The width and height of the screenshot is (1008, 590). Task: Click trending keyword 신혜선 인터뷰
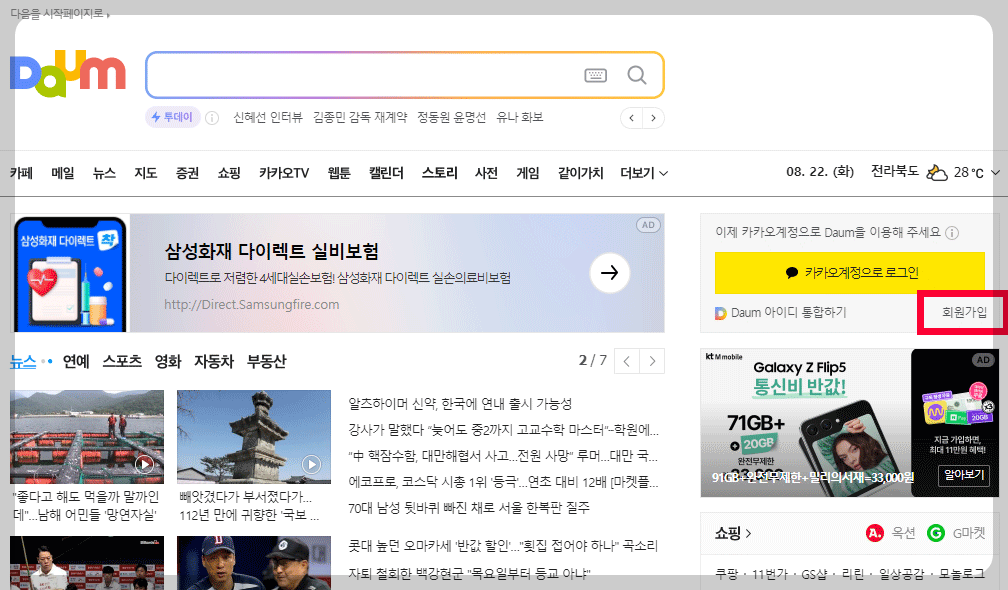[x=267, y=118]
